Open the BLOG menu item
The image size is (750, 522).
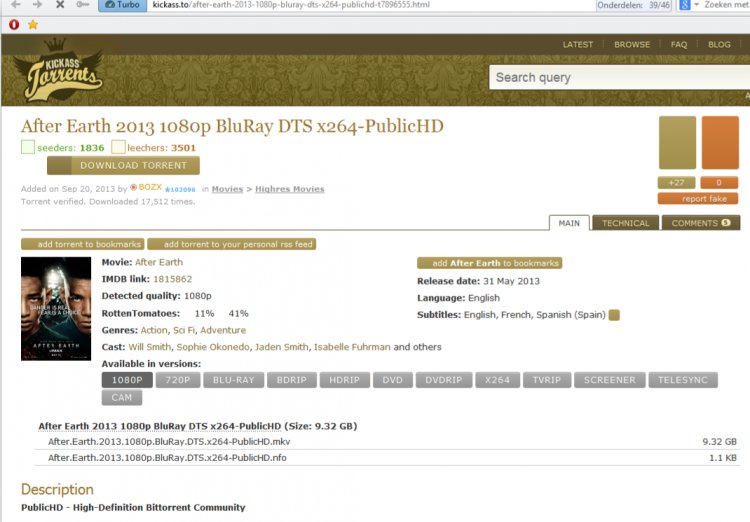(x=719, y=44)
